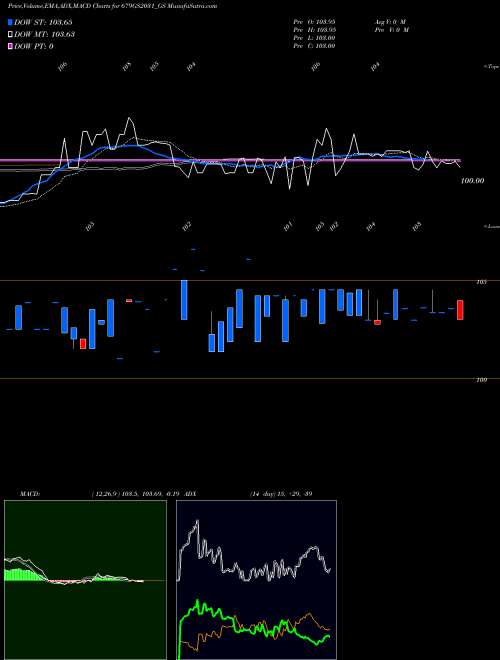This screenshot has height=660, width=500.
Task: Click the (14 day) ADX values text
Action: point(281,493)
